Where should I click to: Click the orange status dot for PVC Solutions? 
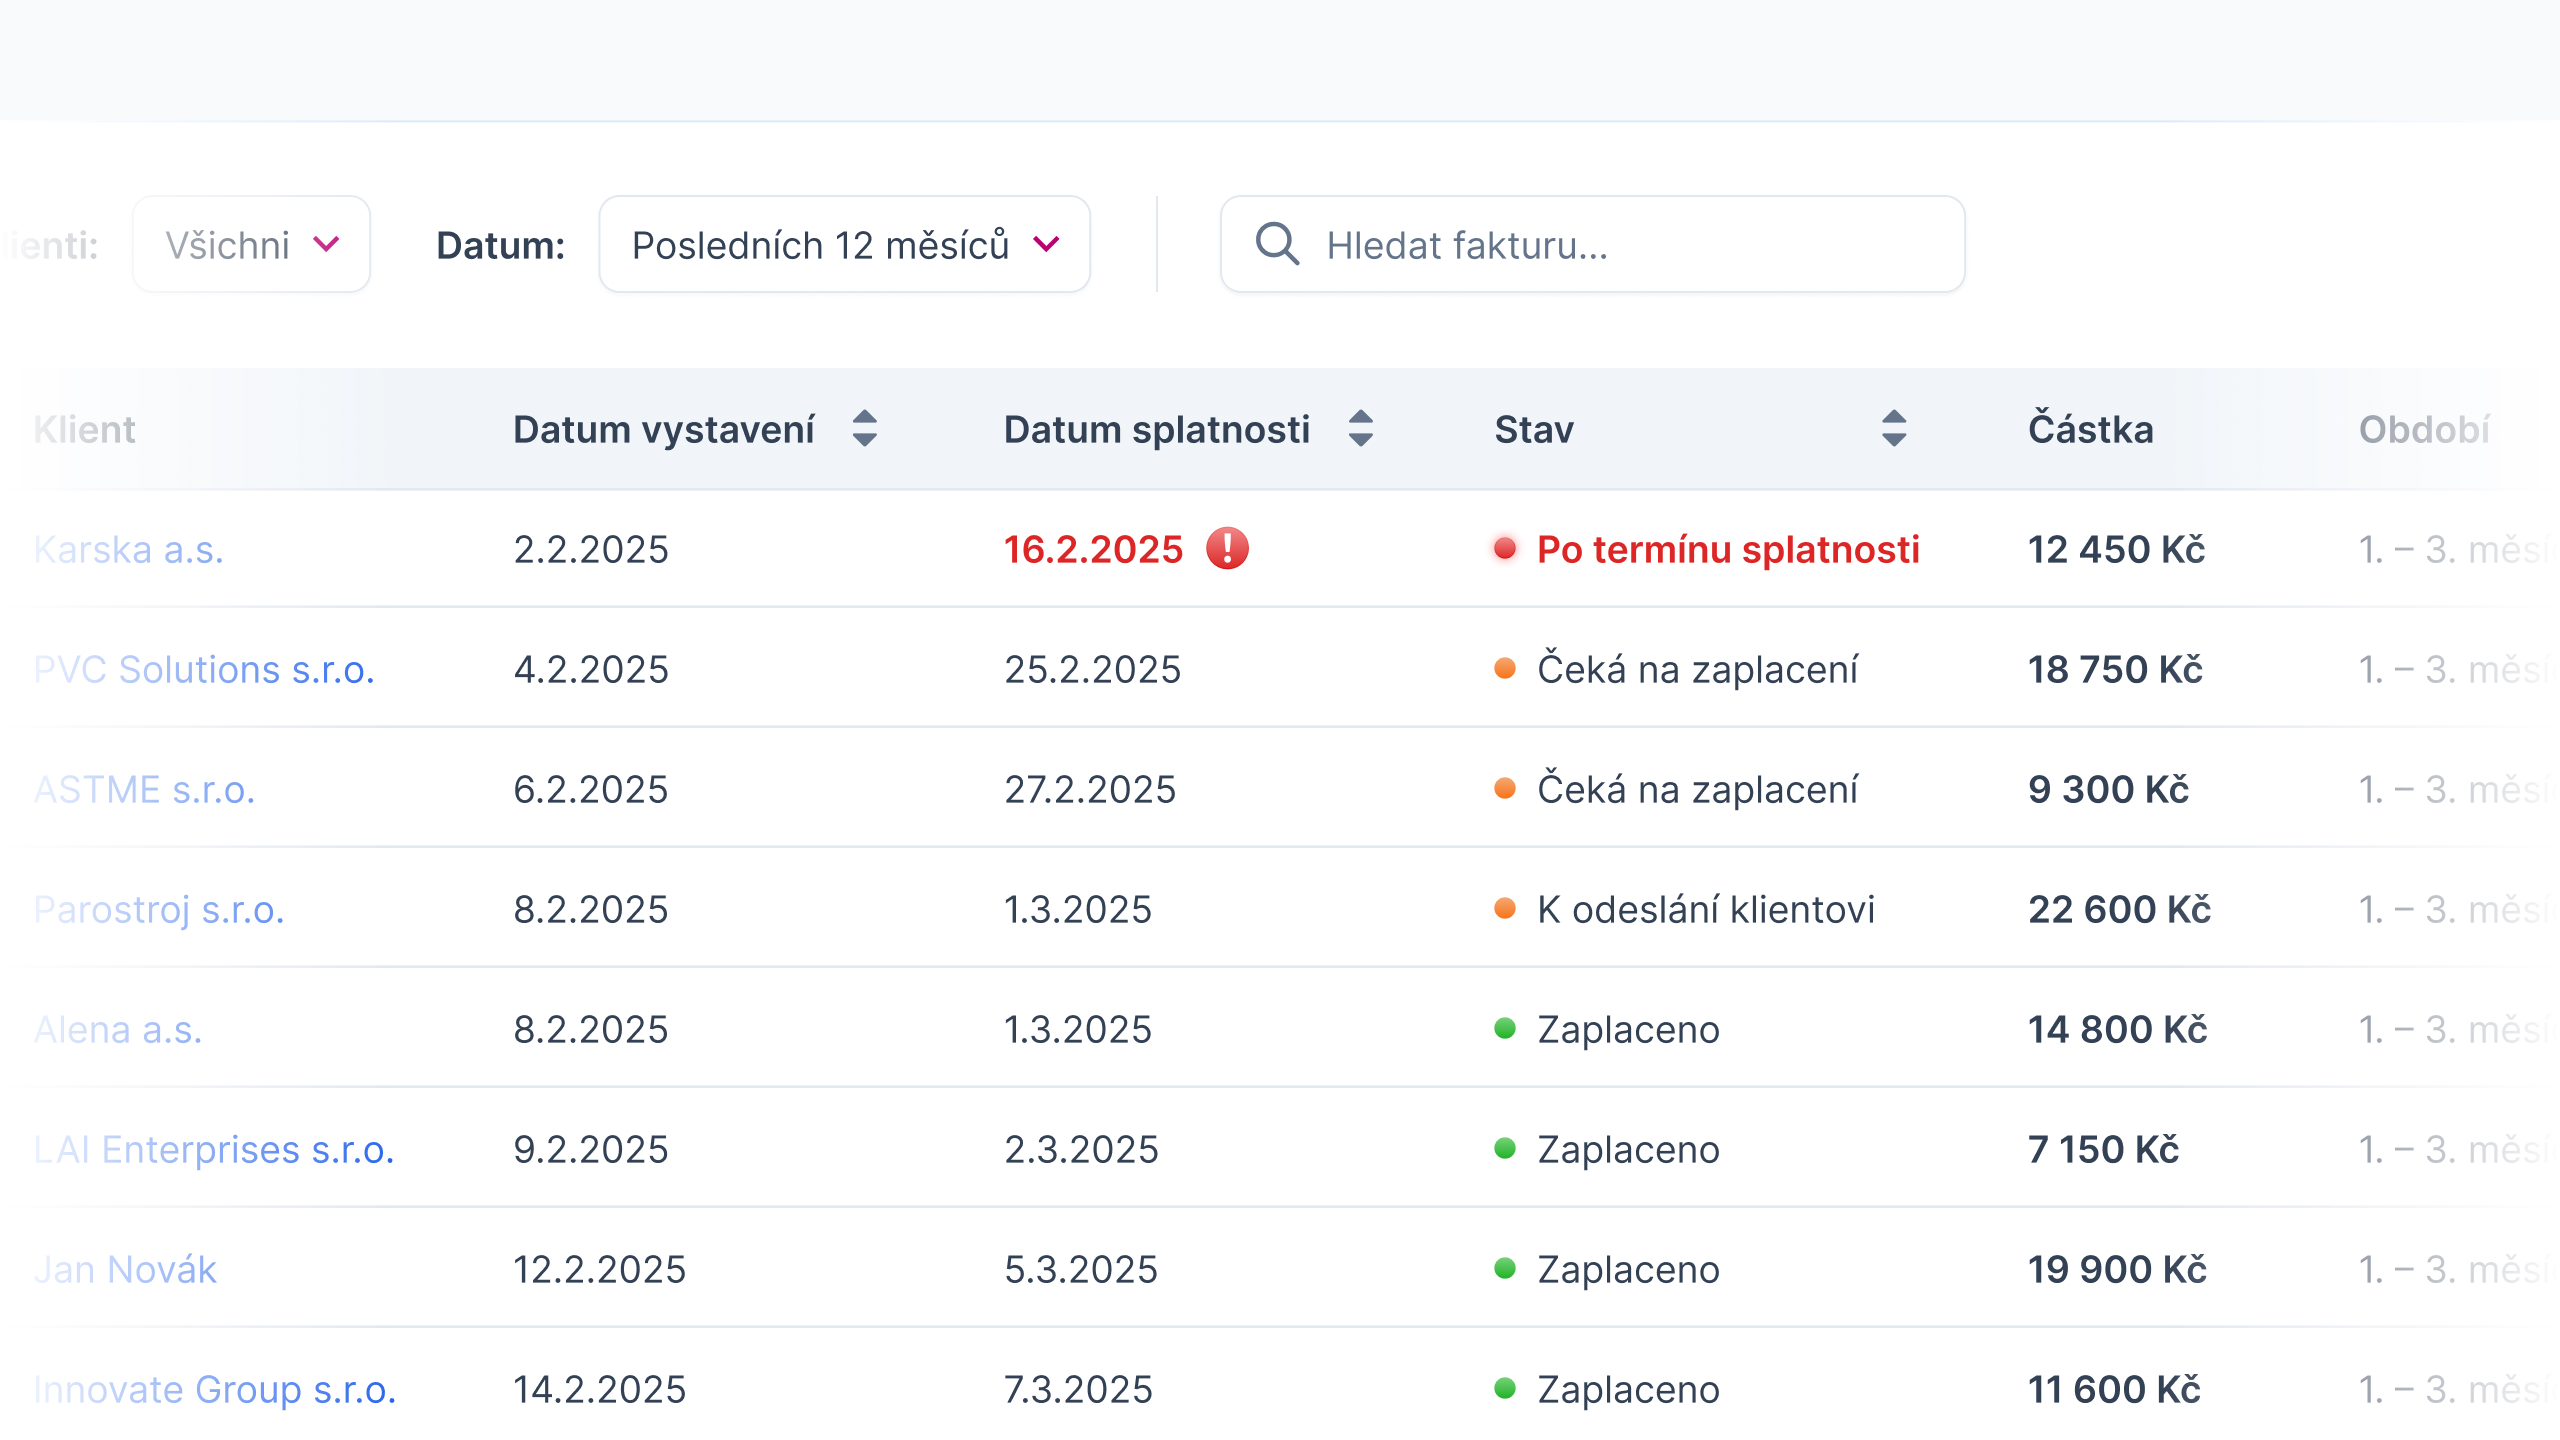coord(1503,668)
